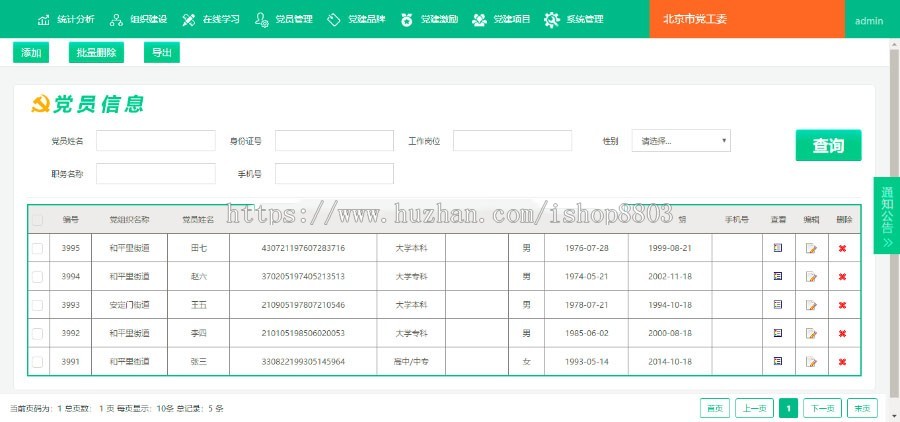The image size is (900, 422).
Task: Click ID number 430721197607283716 cell
Action: pos(303,248)
